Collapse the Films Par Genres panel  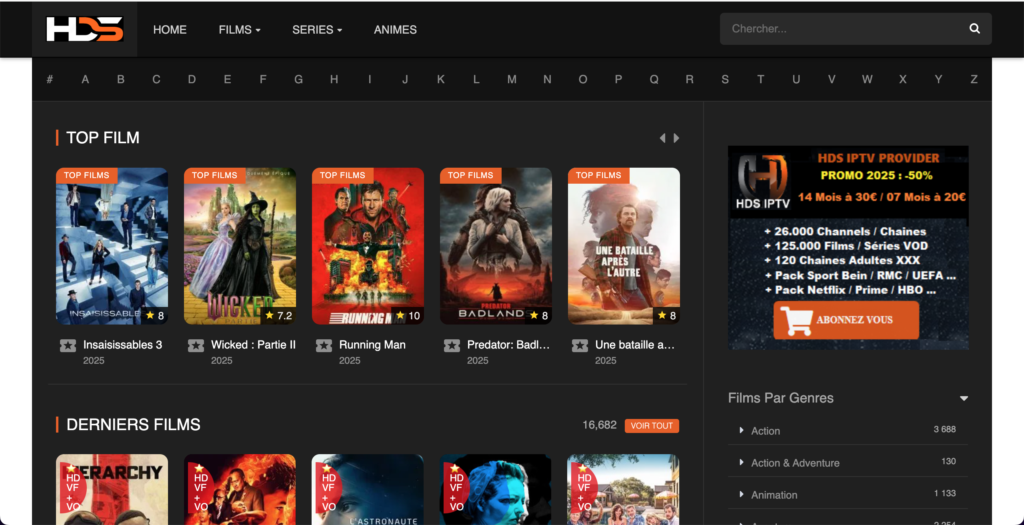tap(964, 398)
